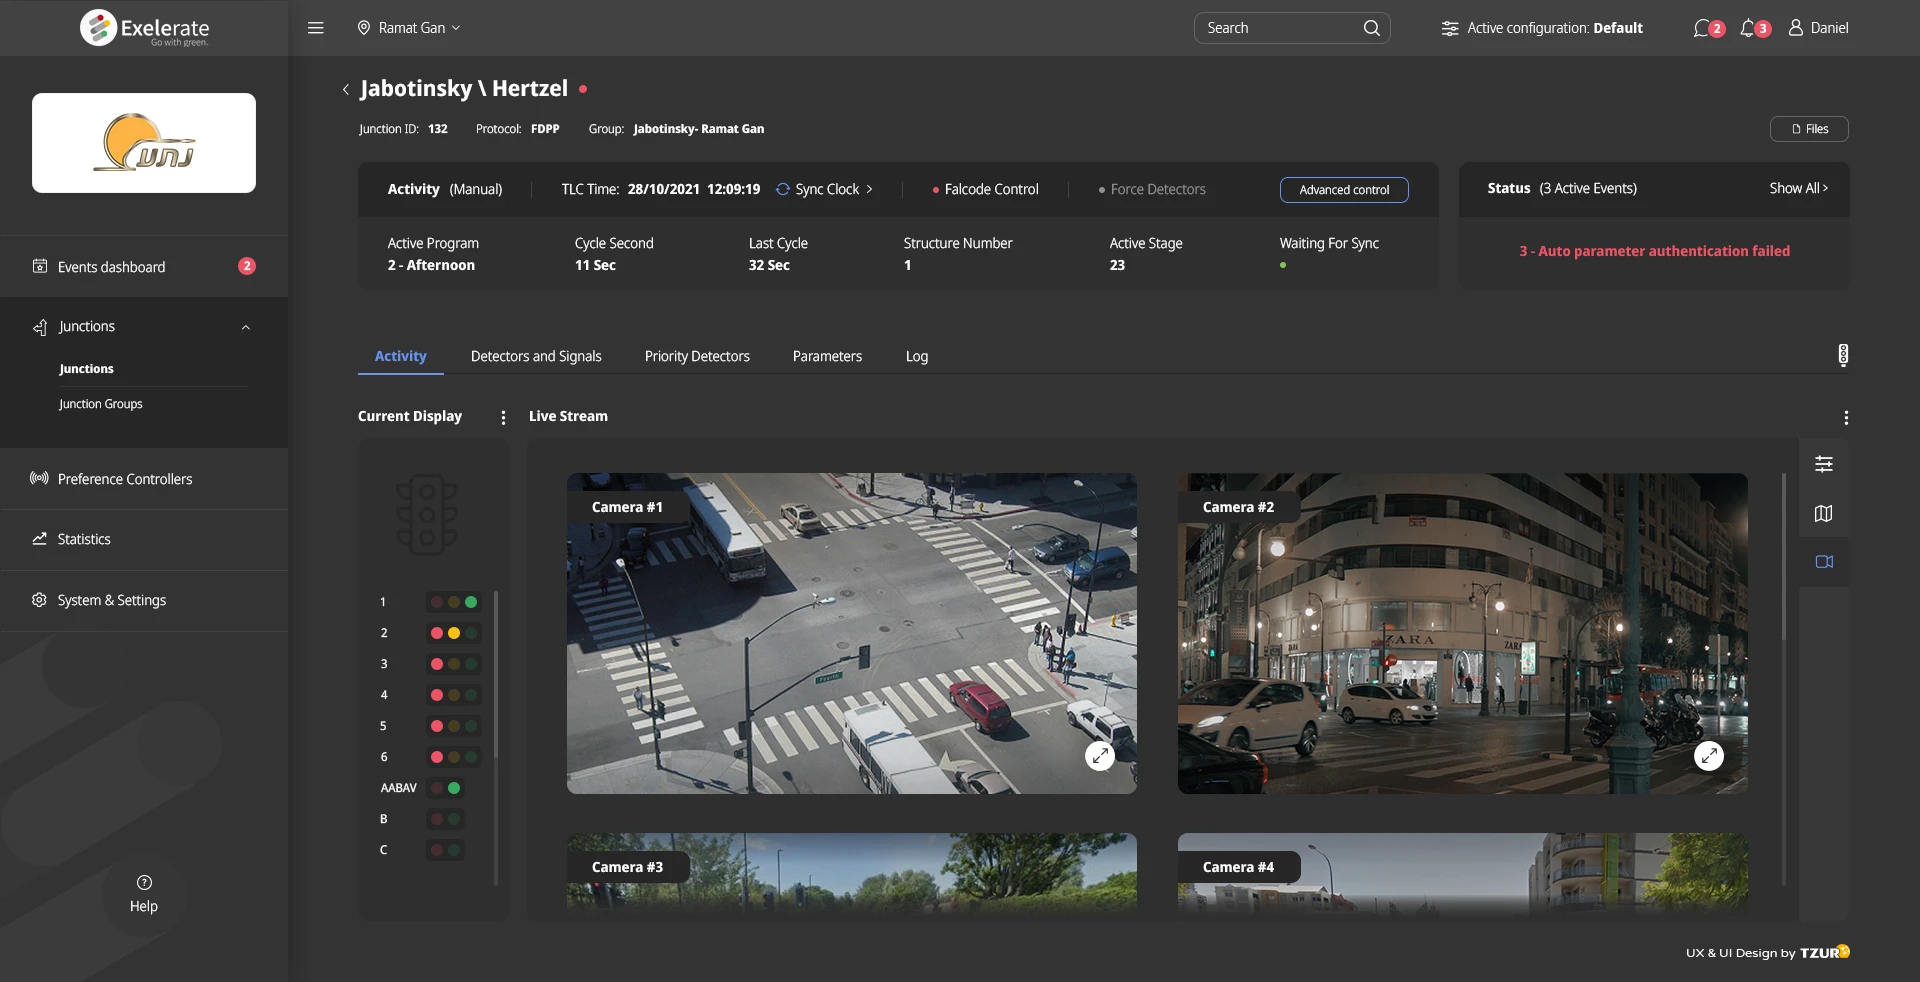Click signal group B lights
The image size is (1920, 982).
[x=446, y=819]
